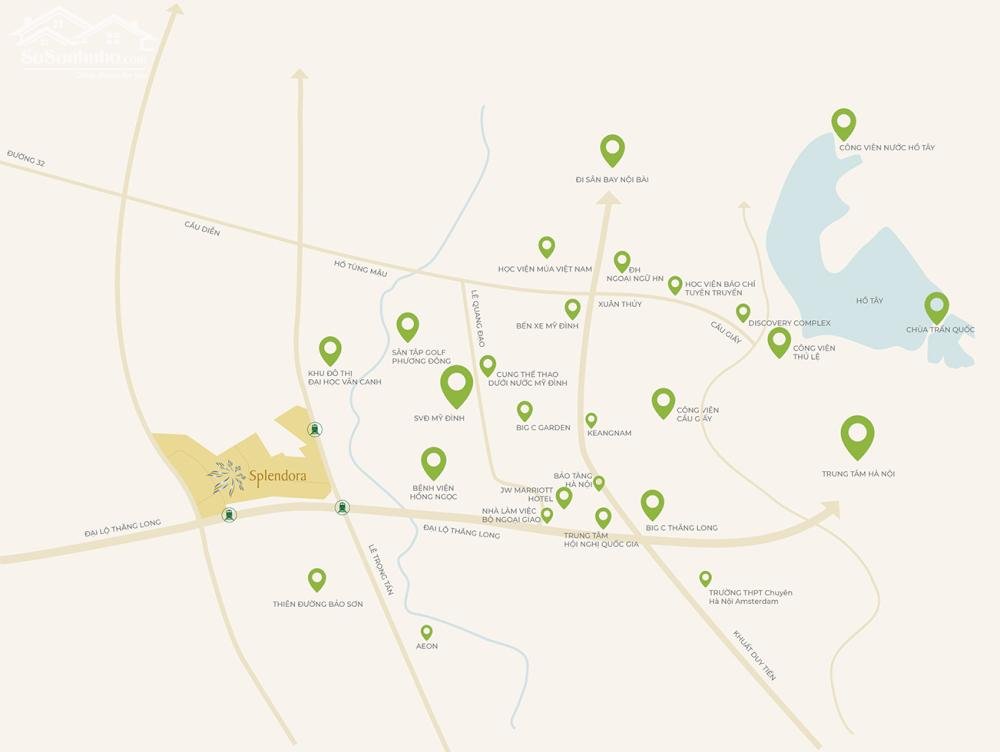The height and width of the screenshot is (752, 1000).
Task: Click the Hồ Tây lake label
Action: pos(869,300)
